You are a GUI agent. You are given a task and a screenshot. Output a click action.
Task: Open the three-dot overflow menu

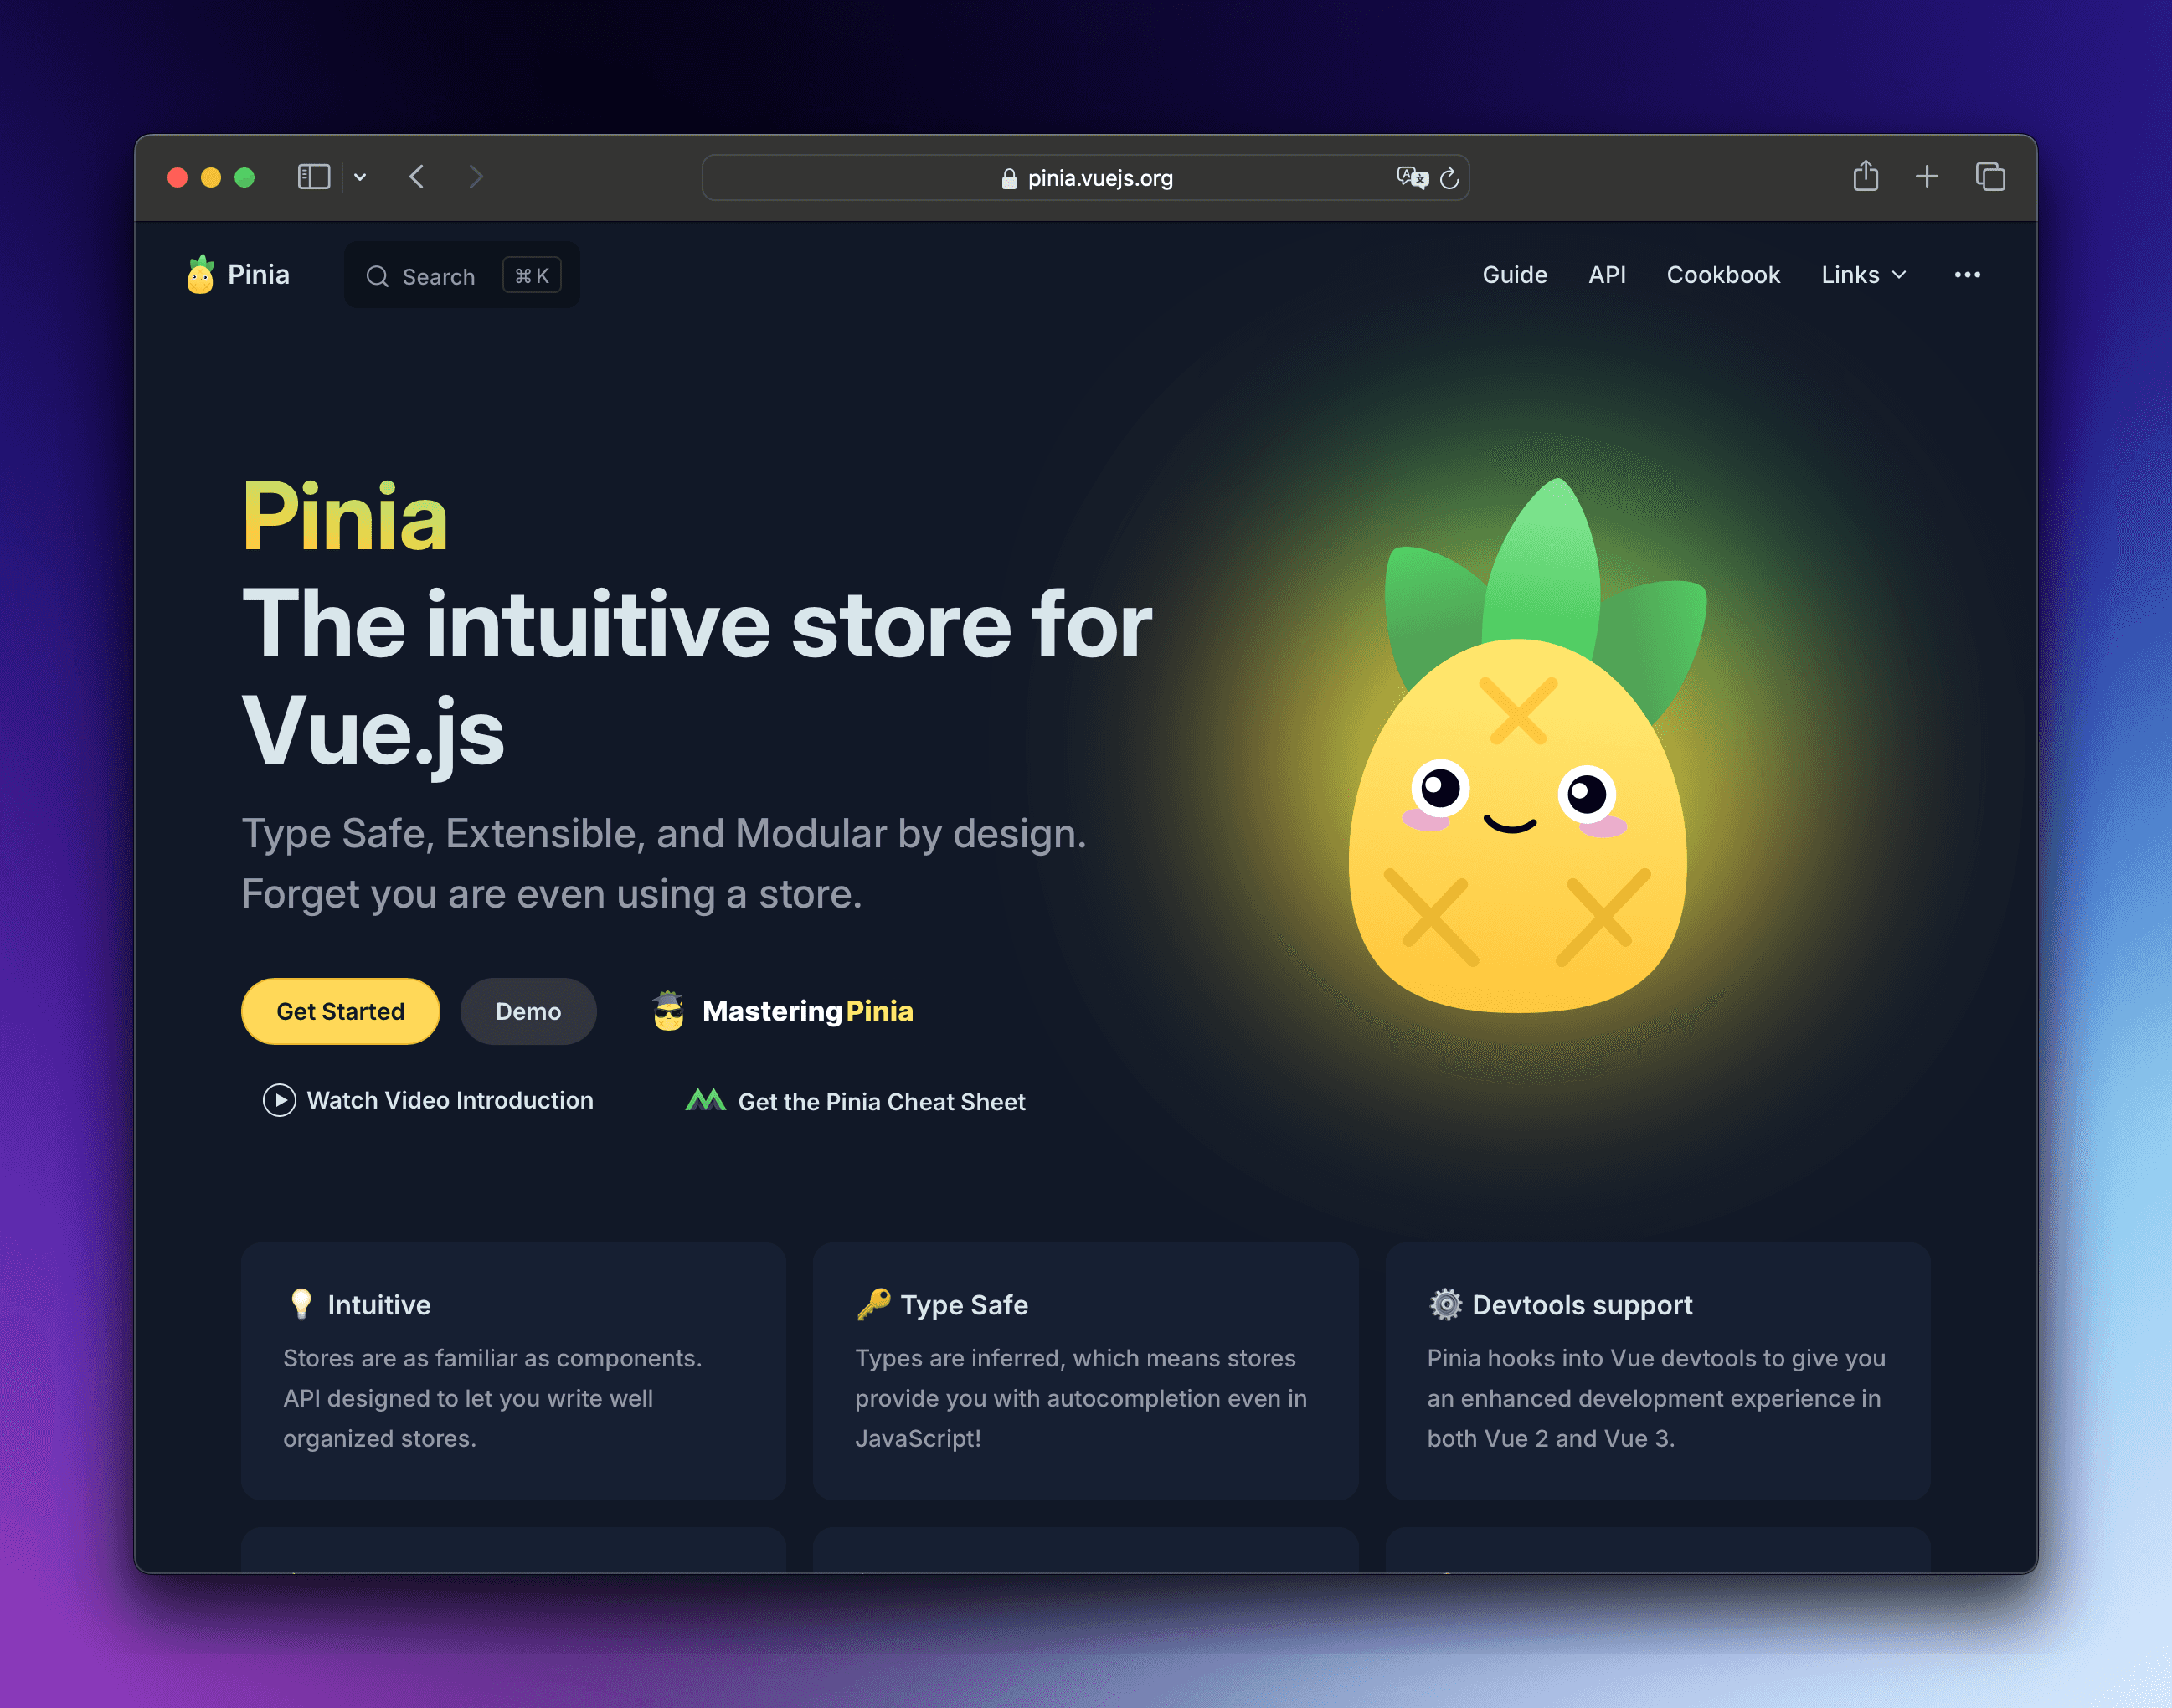(x=1968, y=273)
